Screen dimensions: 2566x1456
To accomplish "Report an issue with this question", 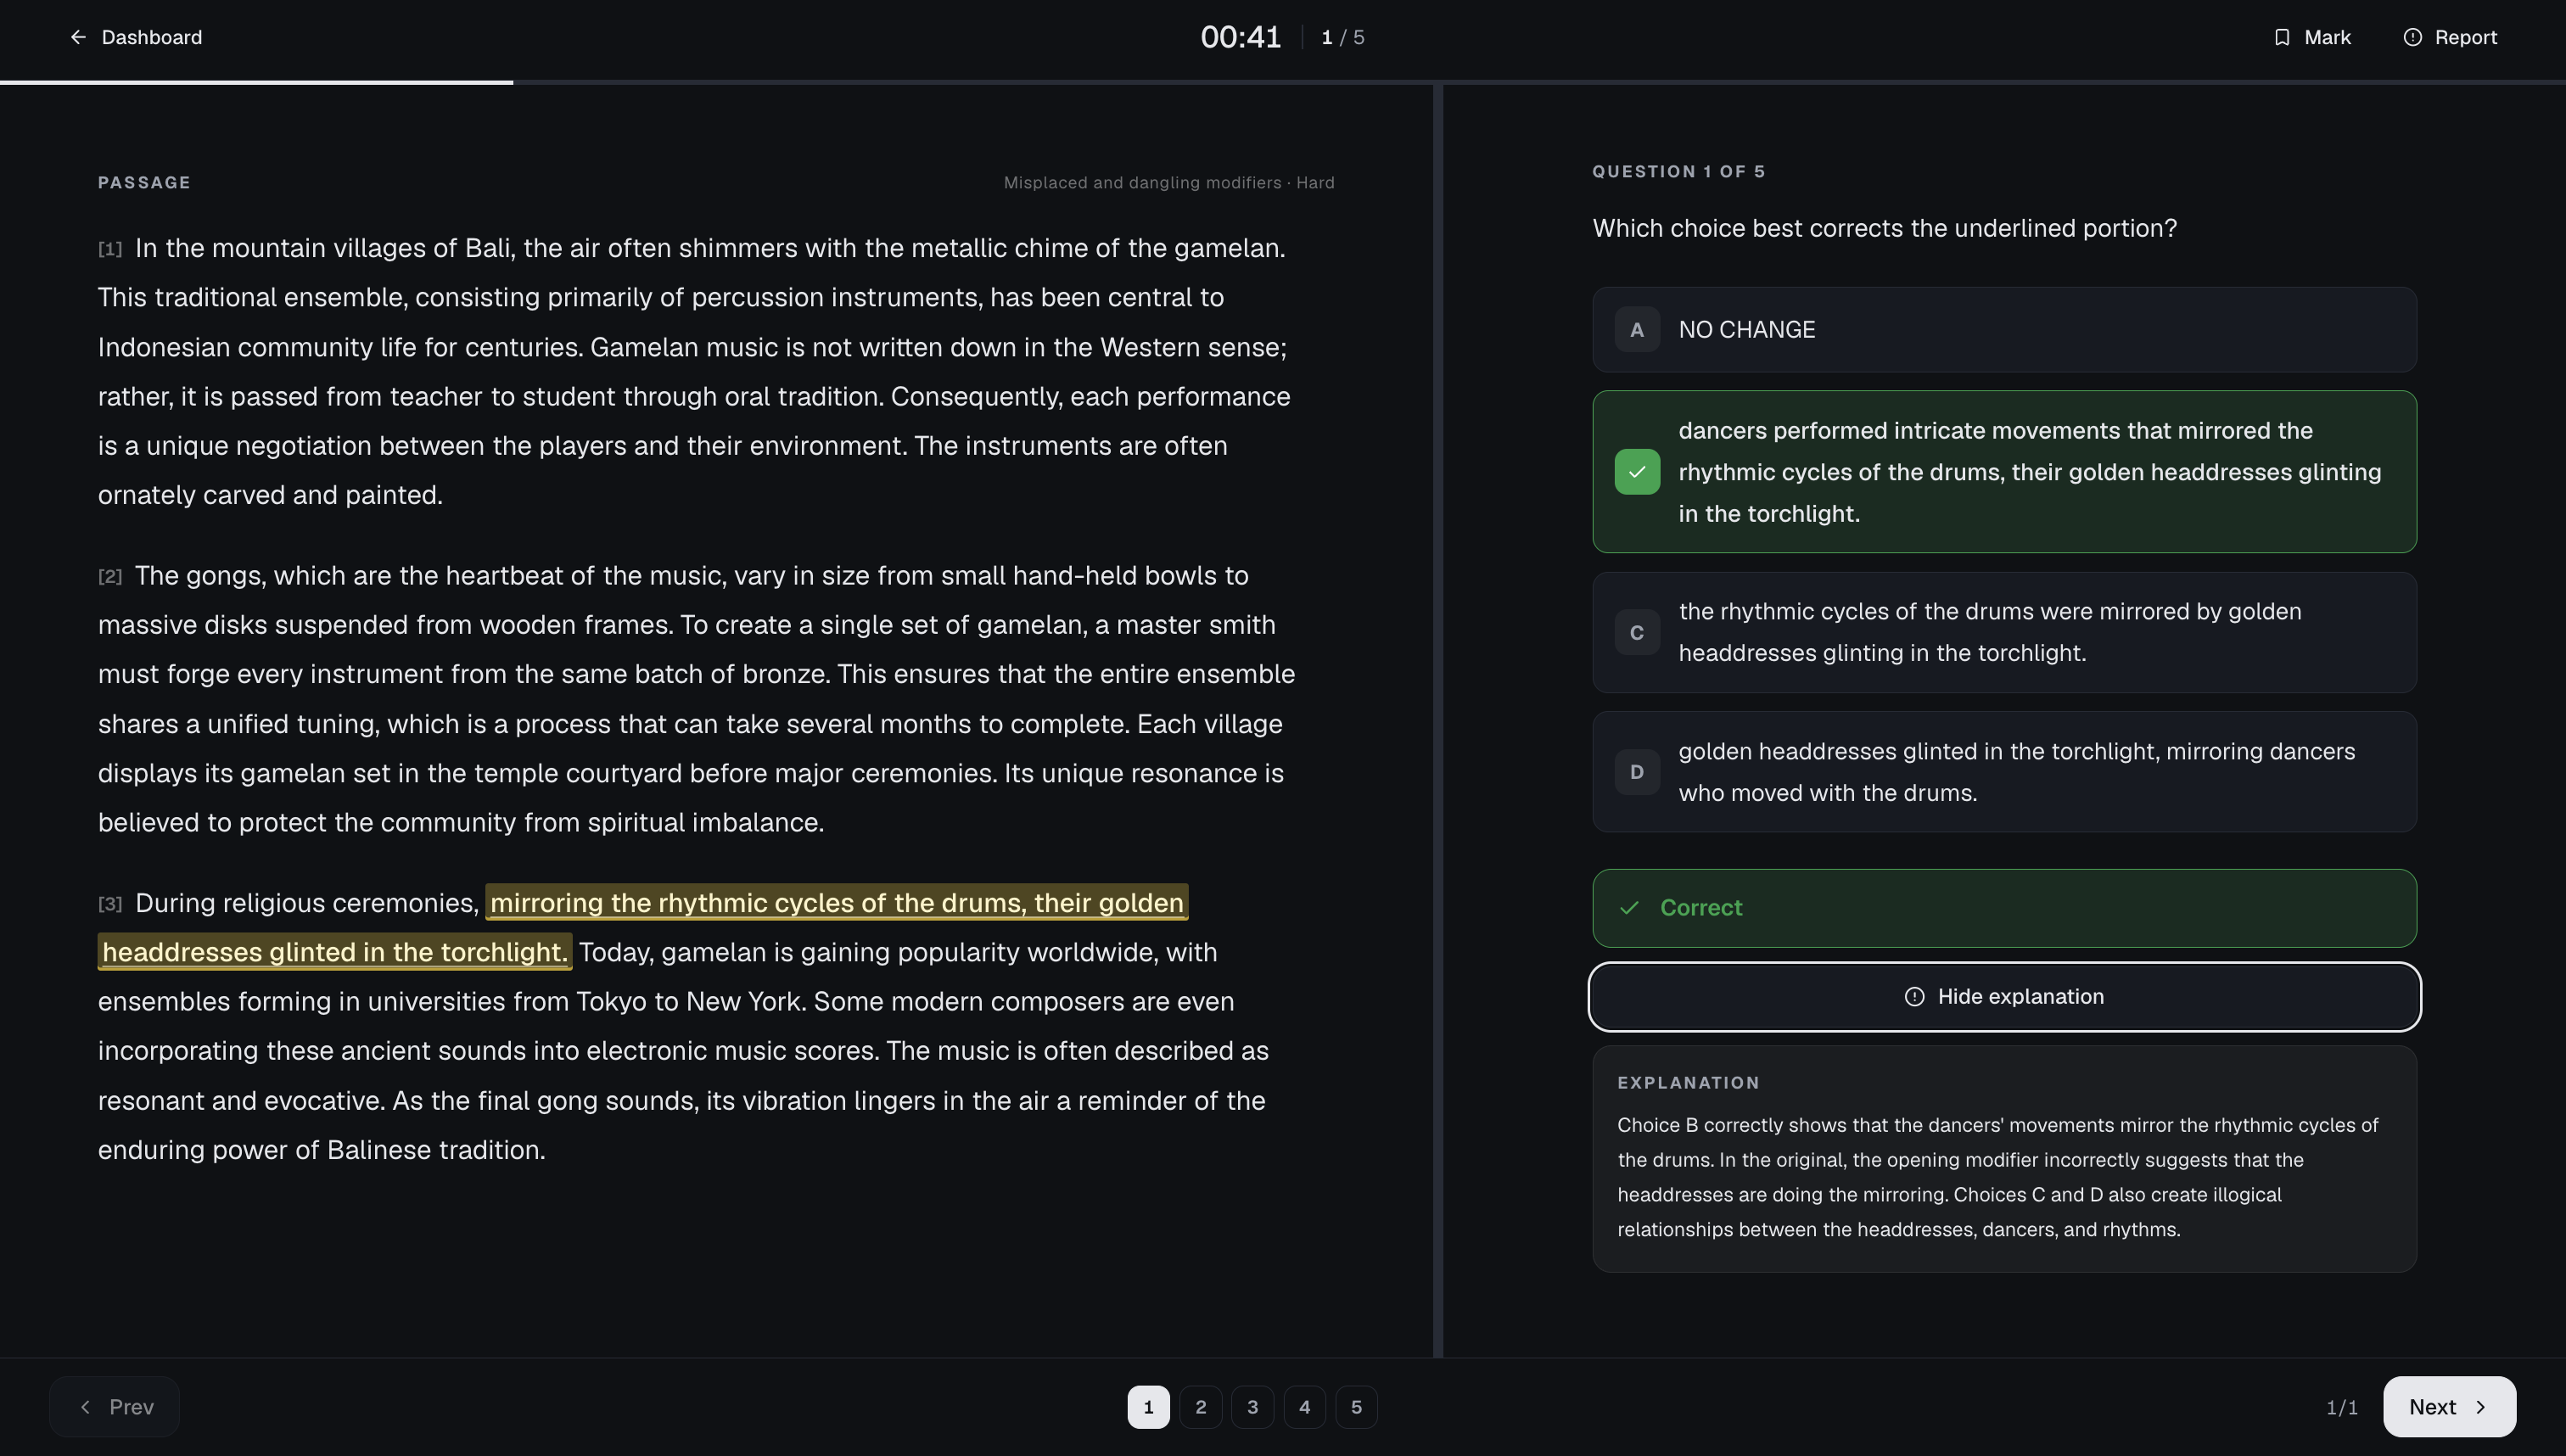I will [x=2450, y=37].
